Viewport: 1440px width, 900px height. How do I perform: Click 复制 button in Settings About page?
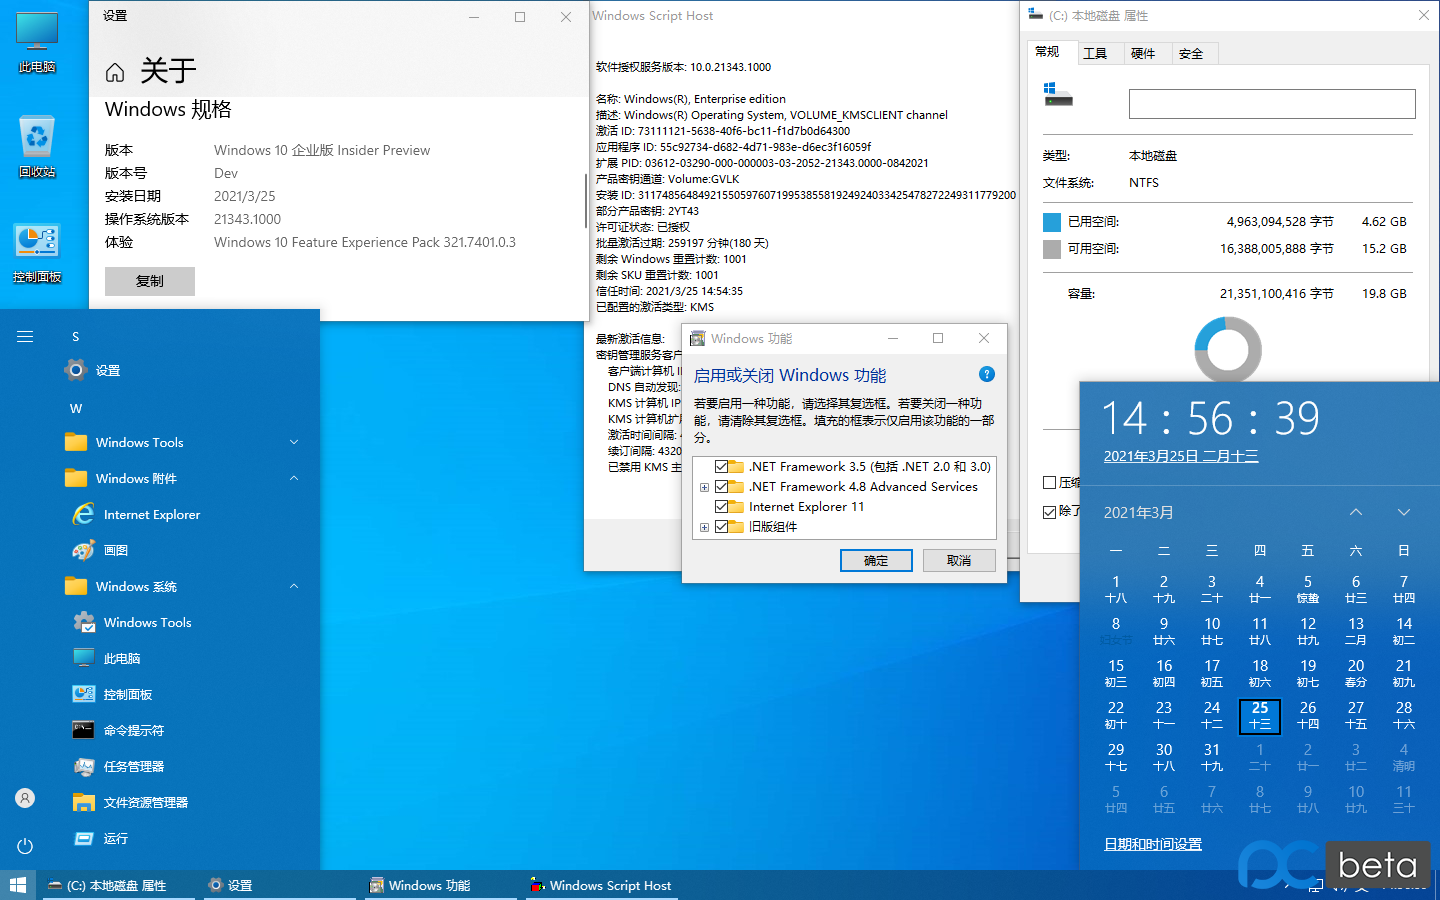coord(150,281)
